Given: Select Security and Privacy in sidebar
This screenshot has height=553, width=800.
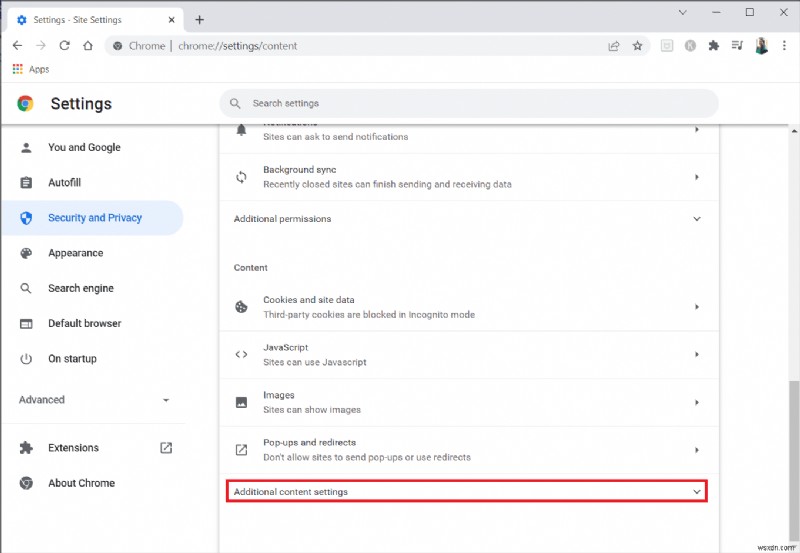Looking at the screenshot, I should point(92,218).
